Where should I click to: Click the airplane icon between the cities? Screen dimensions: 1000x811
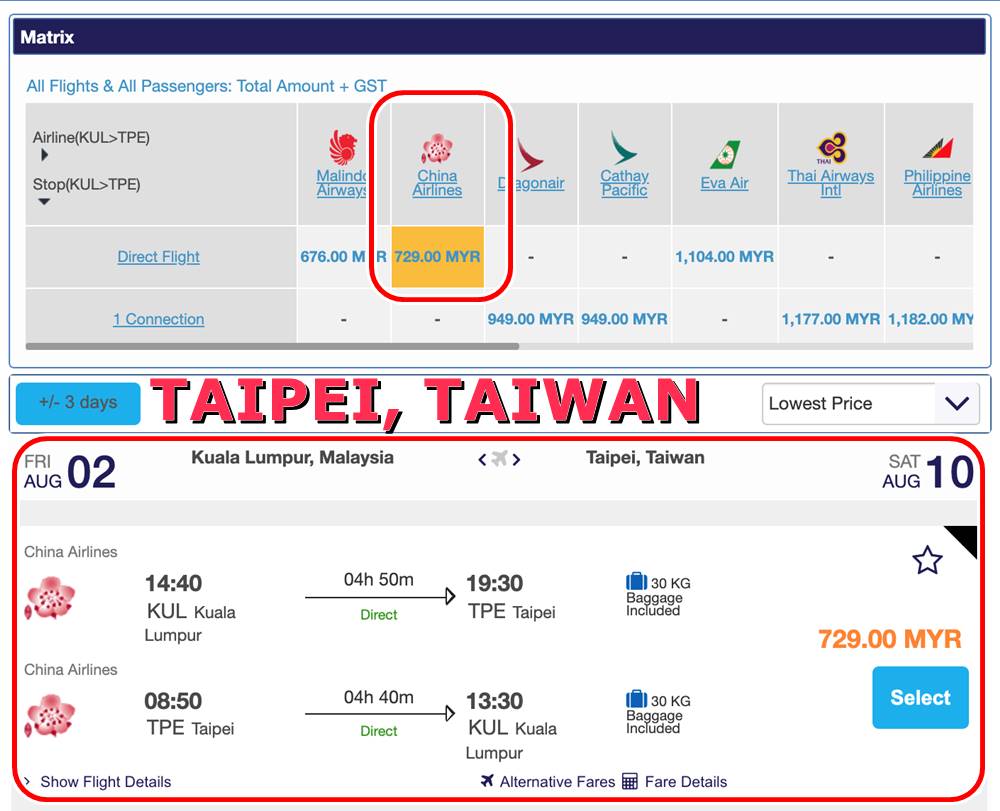(x=499, y=458)
